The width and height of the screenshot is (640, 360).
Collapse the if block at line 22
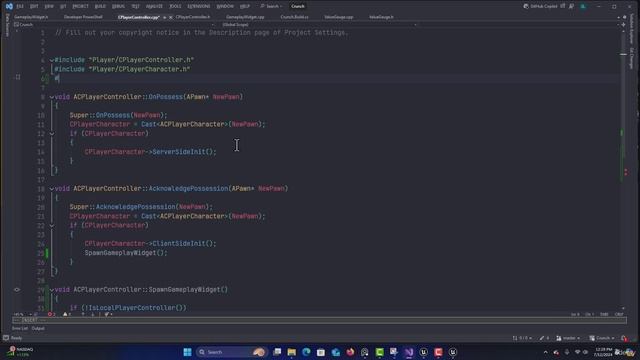pos(52,225)
